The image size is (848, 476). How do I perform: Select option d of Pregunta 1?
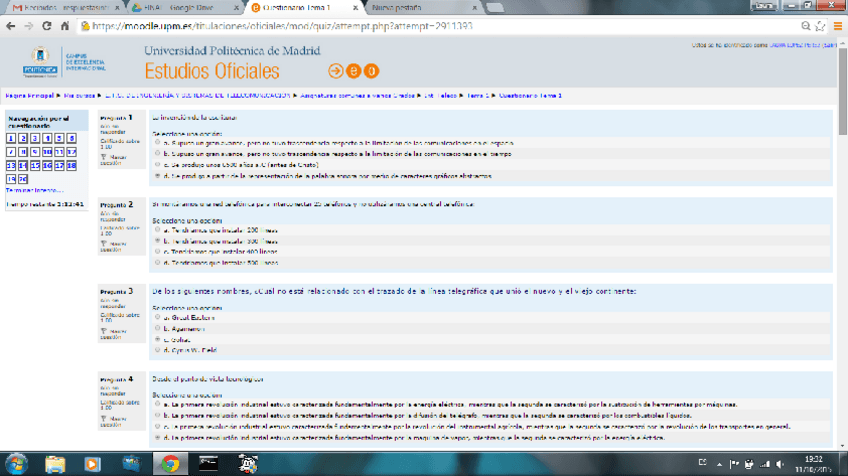coord(158,176)
